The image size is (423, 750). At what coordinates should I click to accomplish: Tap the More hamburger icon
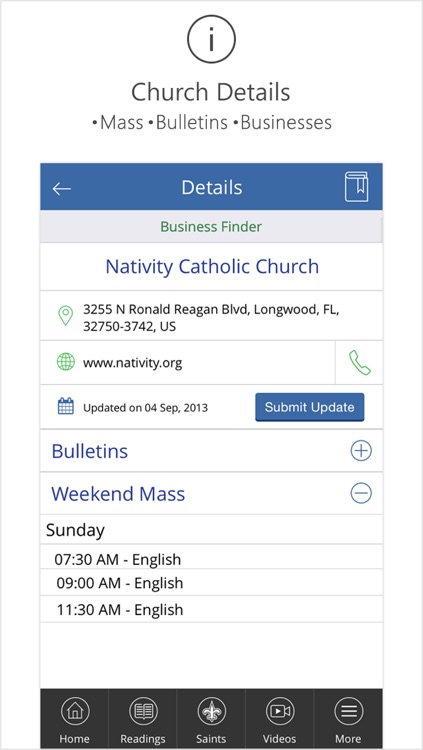[x=348, y=711]
